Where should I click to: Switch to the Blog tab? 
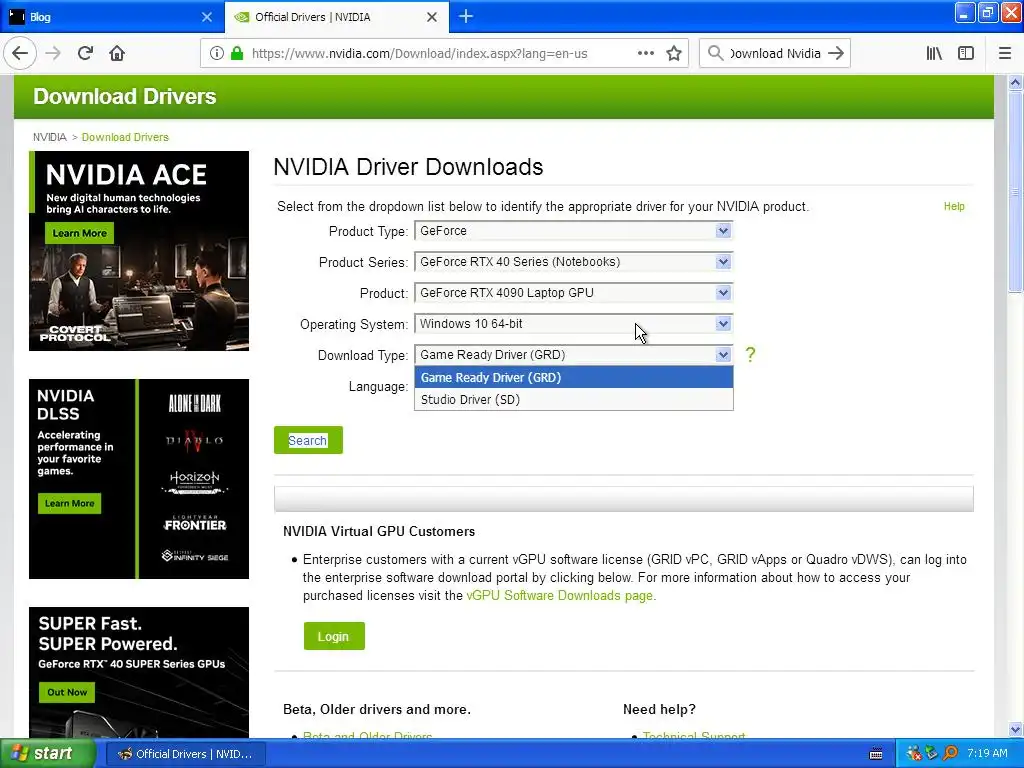coord(111,17)
